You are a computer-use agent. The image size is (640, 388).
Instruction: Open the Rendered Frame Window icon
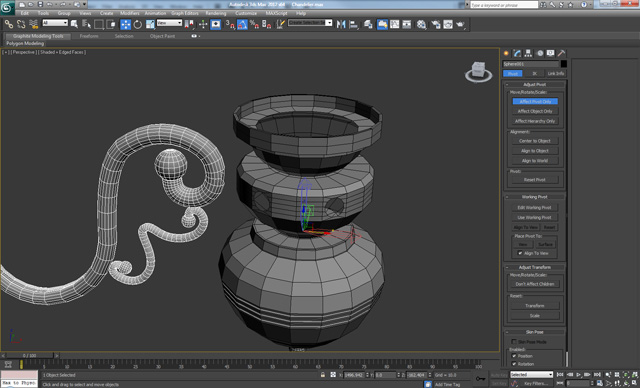pos(448,24)
